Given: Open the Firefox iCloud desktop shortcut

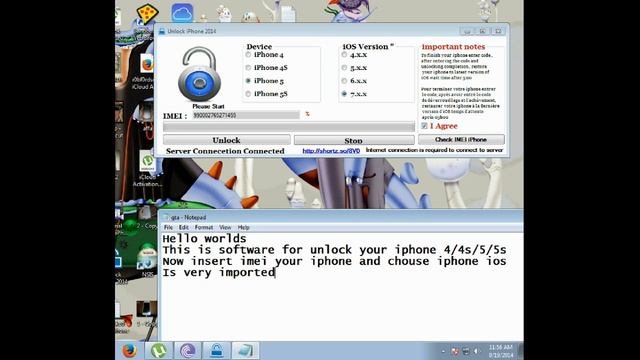Looking at the screenshot, I should point(147,64).
